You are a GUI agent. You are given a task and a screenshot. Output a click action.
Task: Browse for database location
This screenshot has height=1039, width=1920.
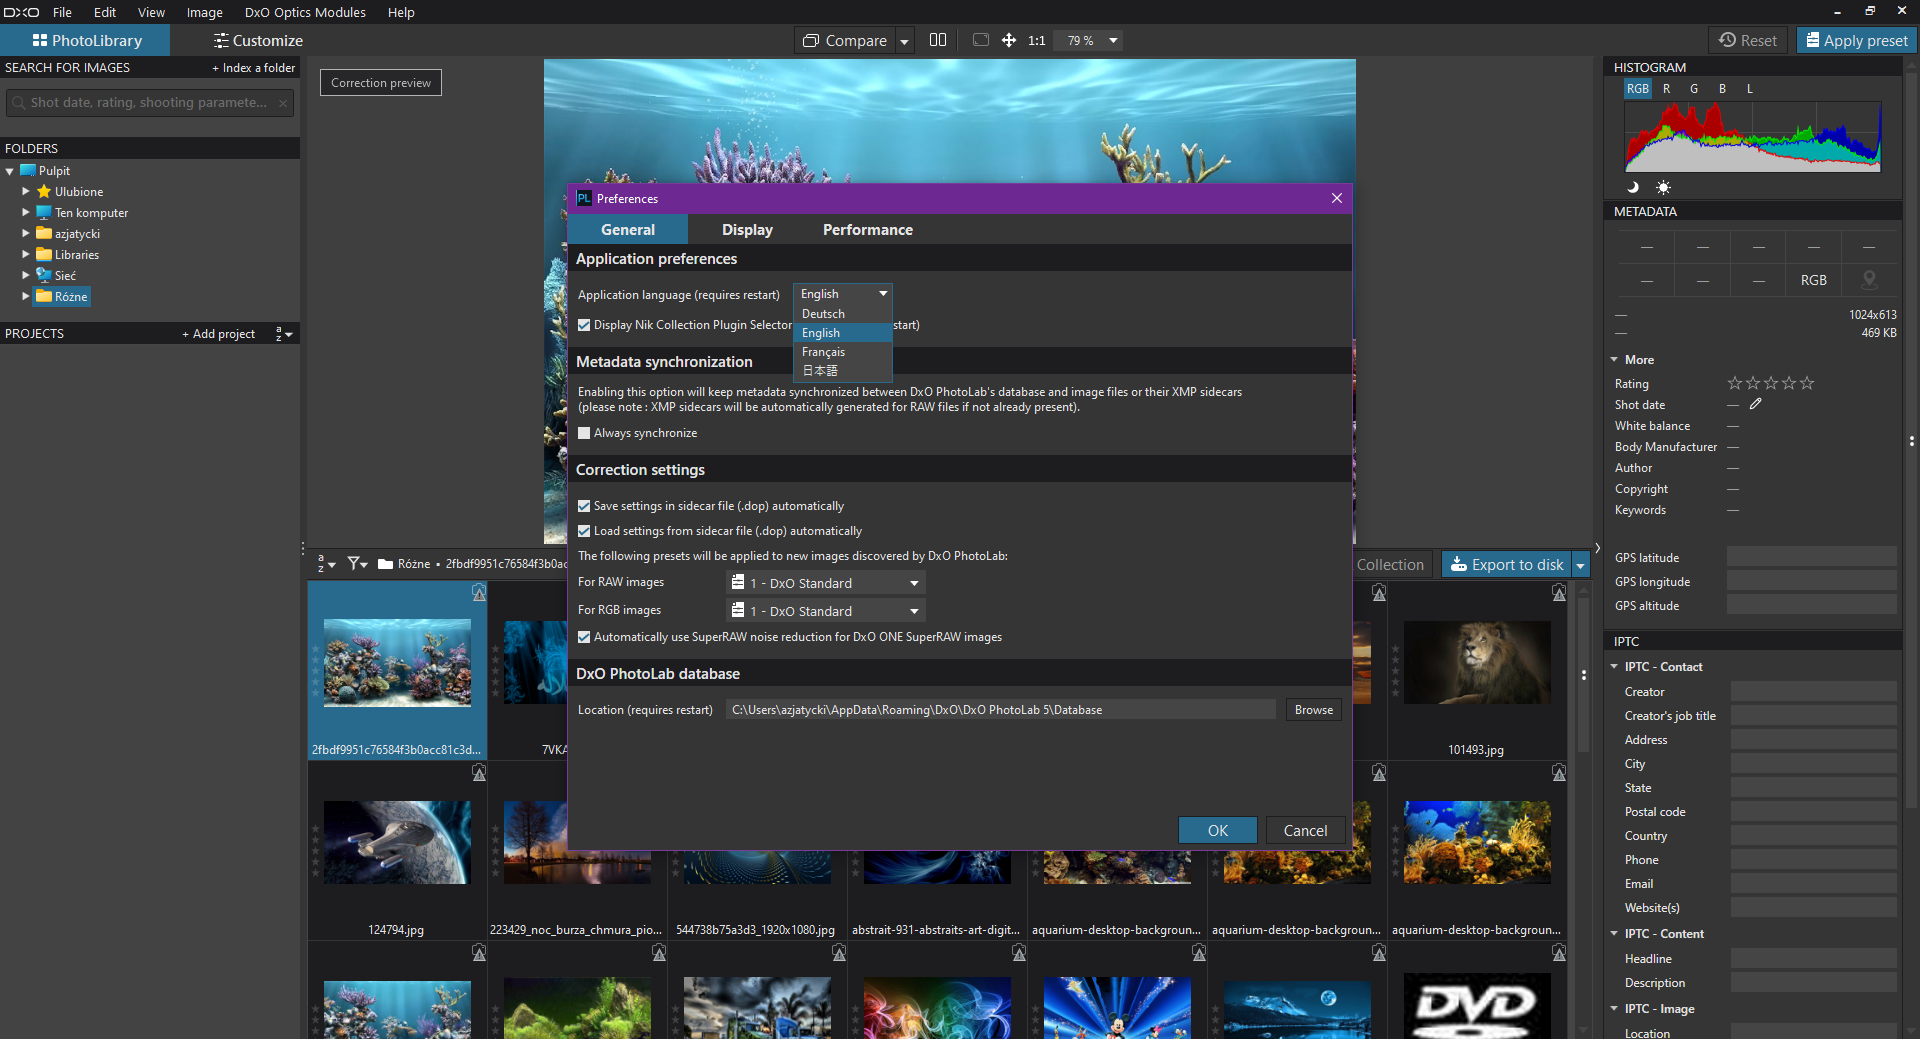pyautogui.click(x=1313, y=710)
